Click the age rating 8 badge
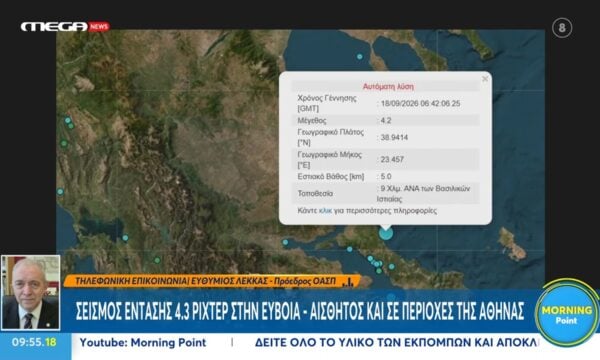 coord(562,28)
